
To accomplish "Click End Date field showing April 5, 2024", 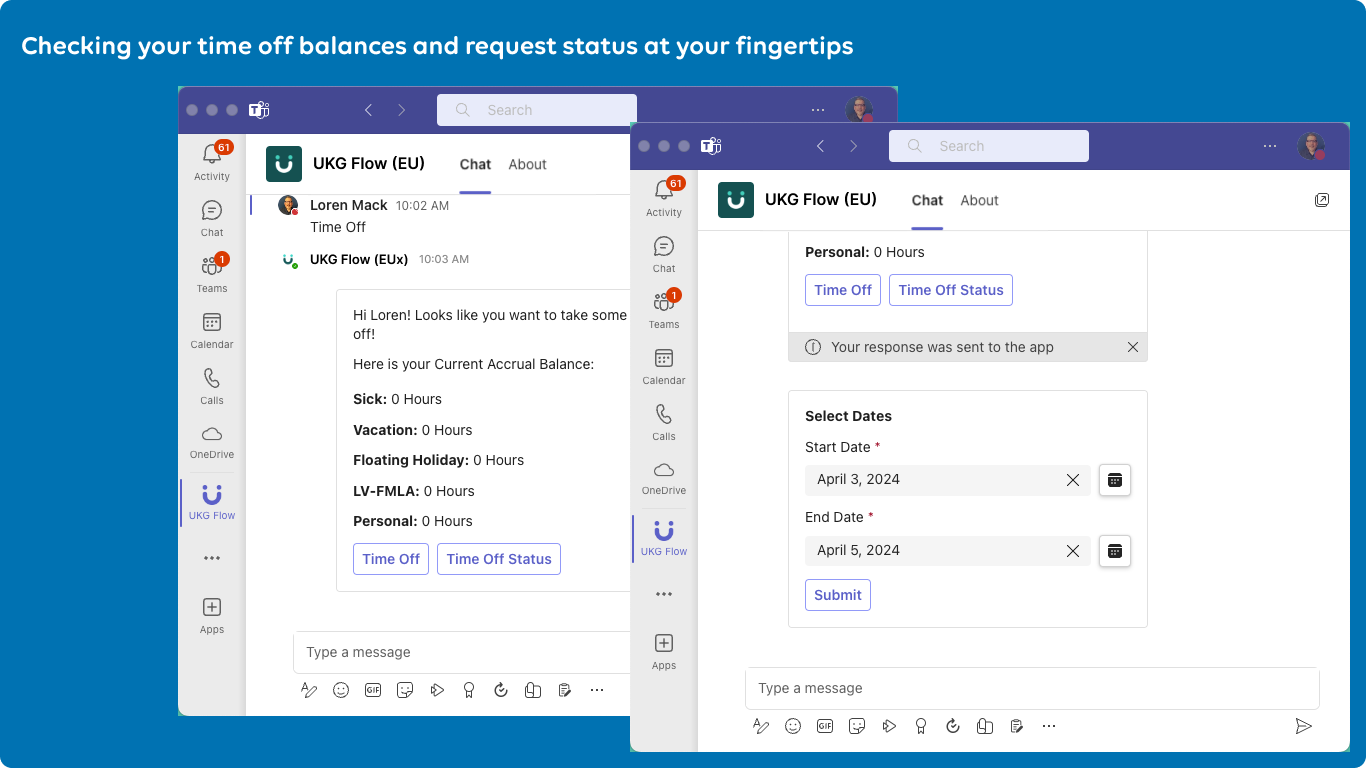I will pos(948,551).
